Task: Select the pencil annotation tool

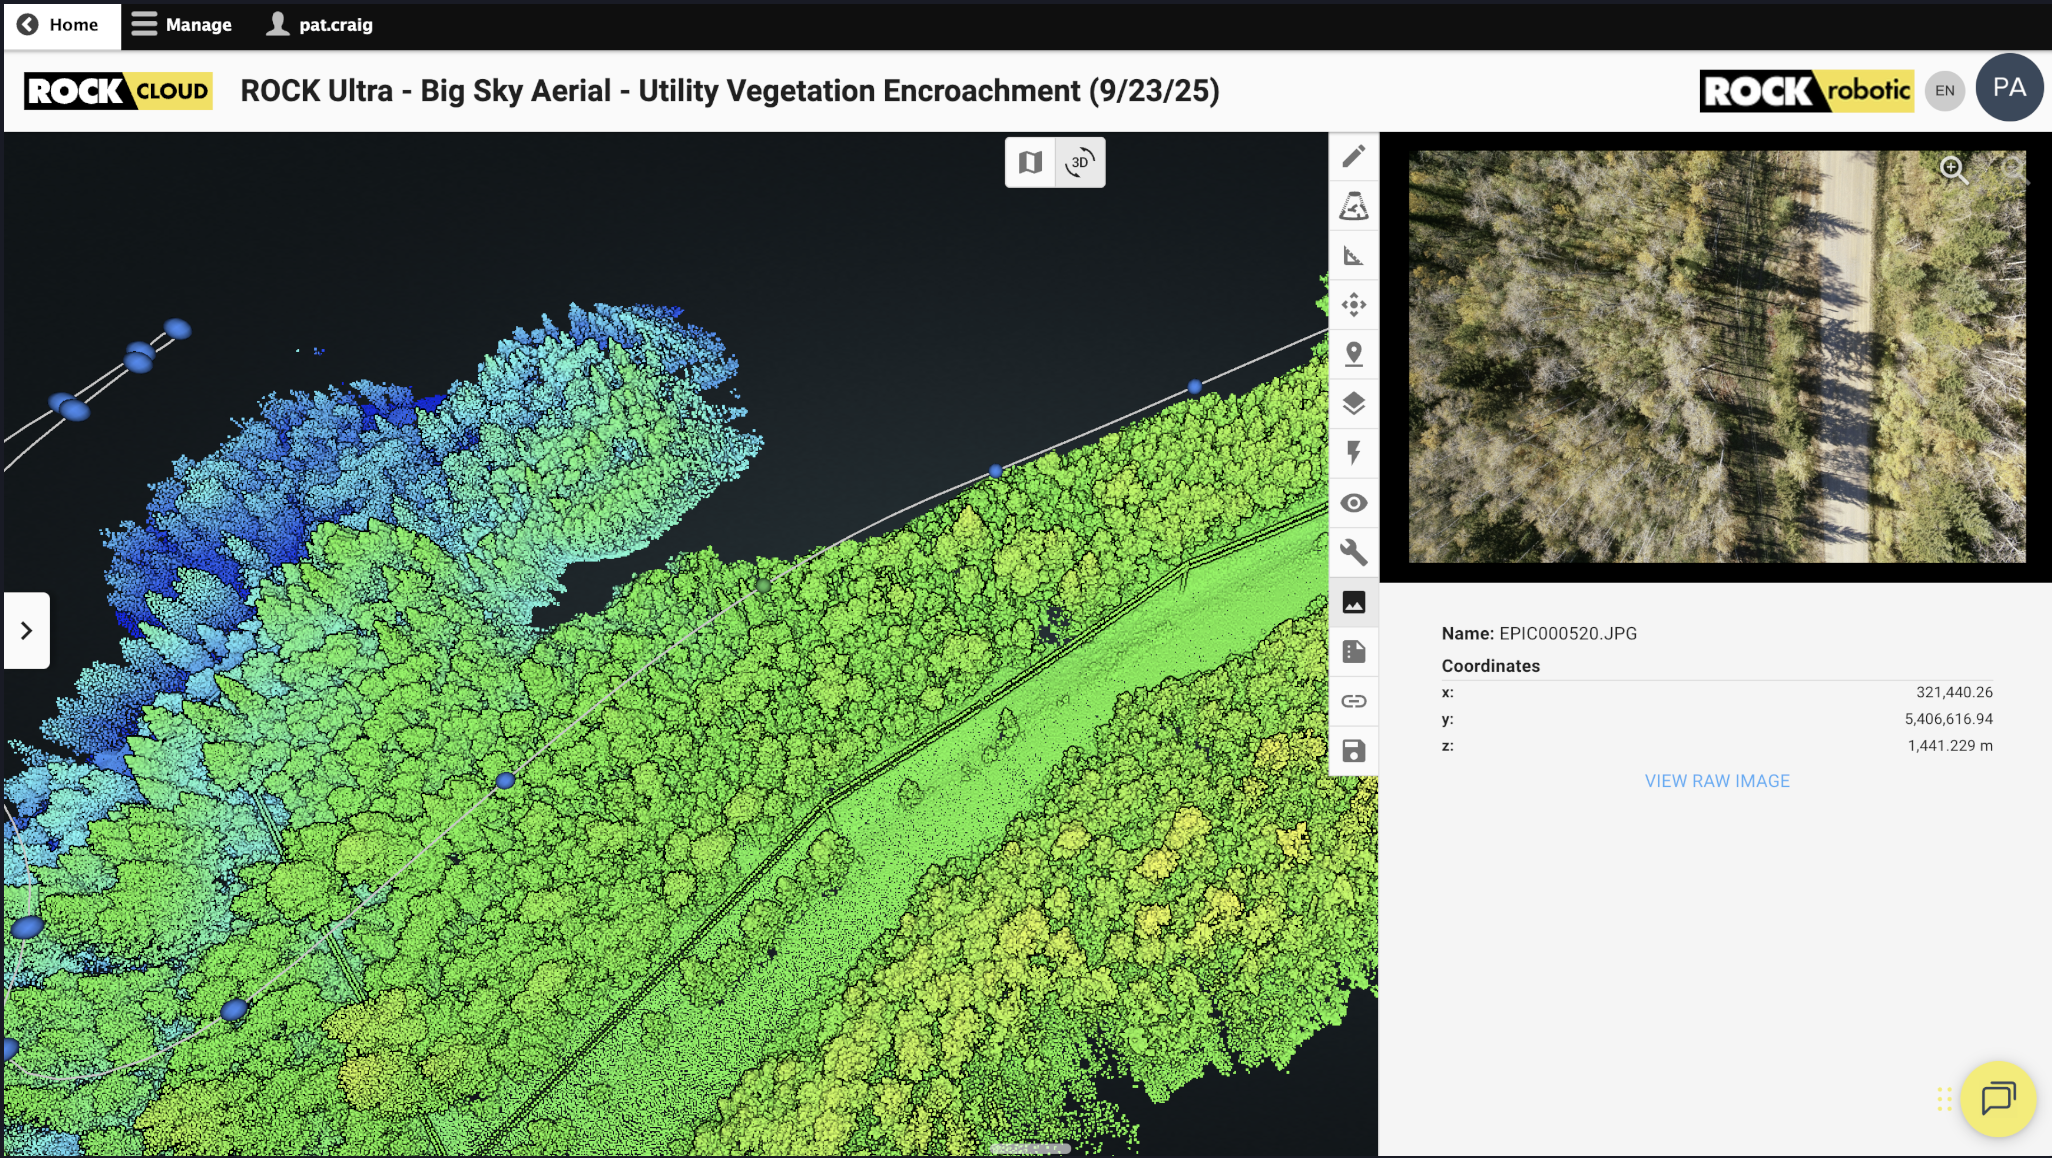Action: [1353, 157]
